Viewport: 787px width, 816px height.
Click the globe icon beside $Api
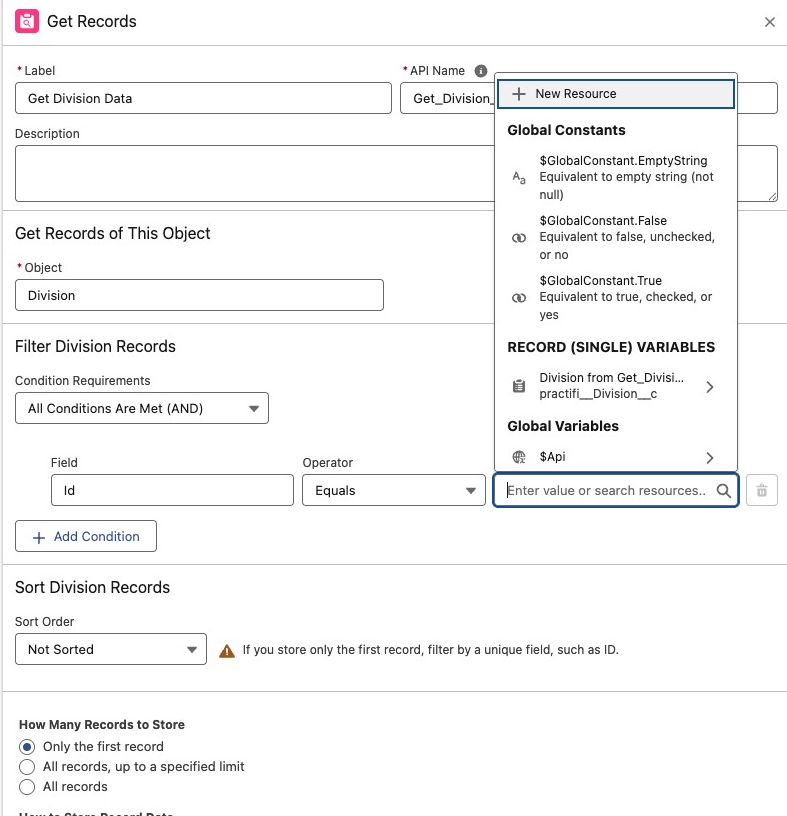pyautogui.click(x=518, y=457)
